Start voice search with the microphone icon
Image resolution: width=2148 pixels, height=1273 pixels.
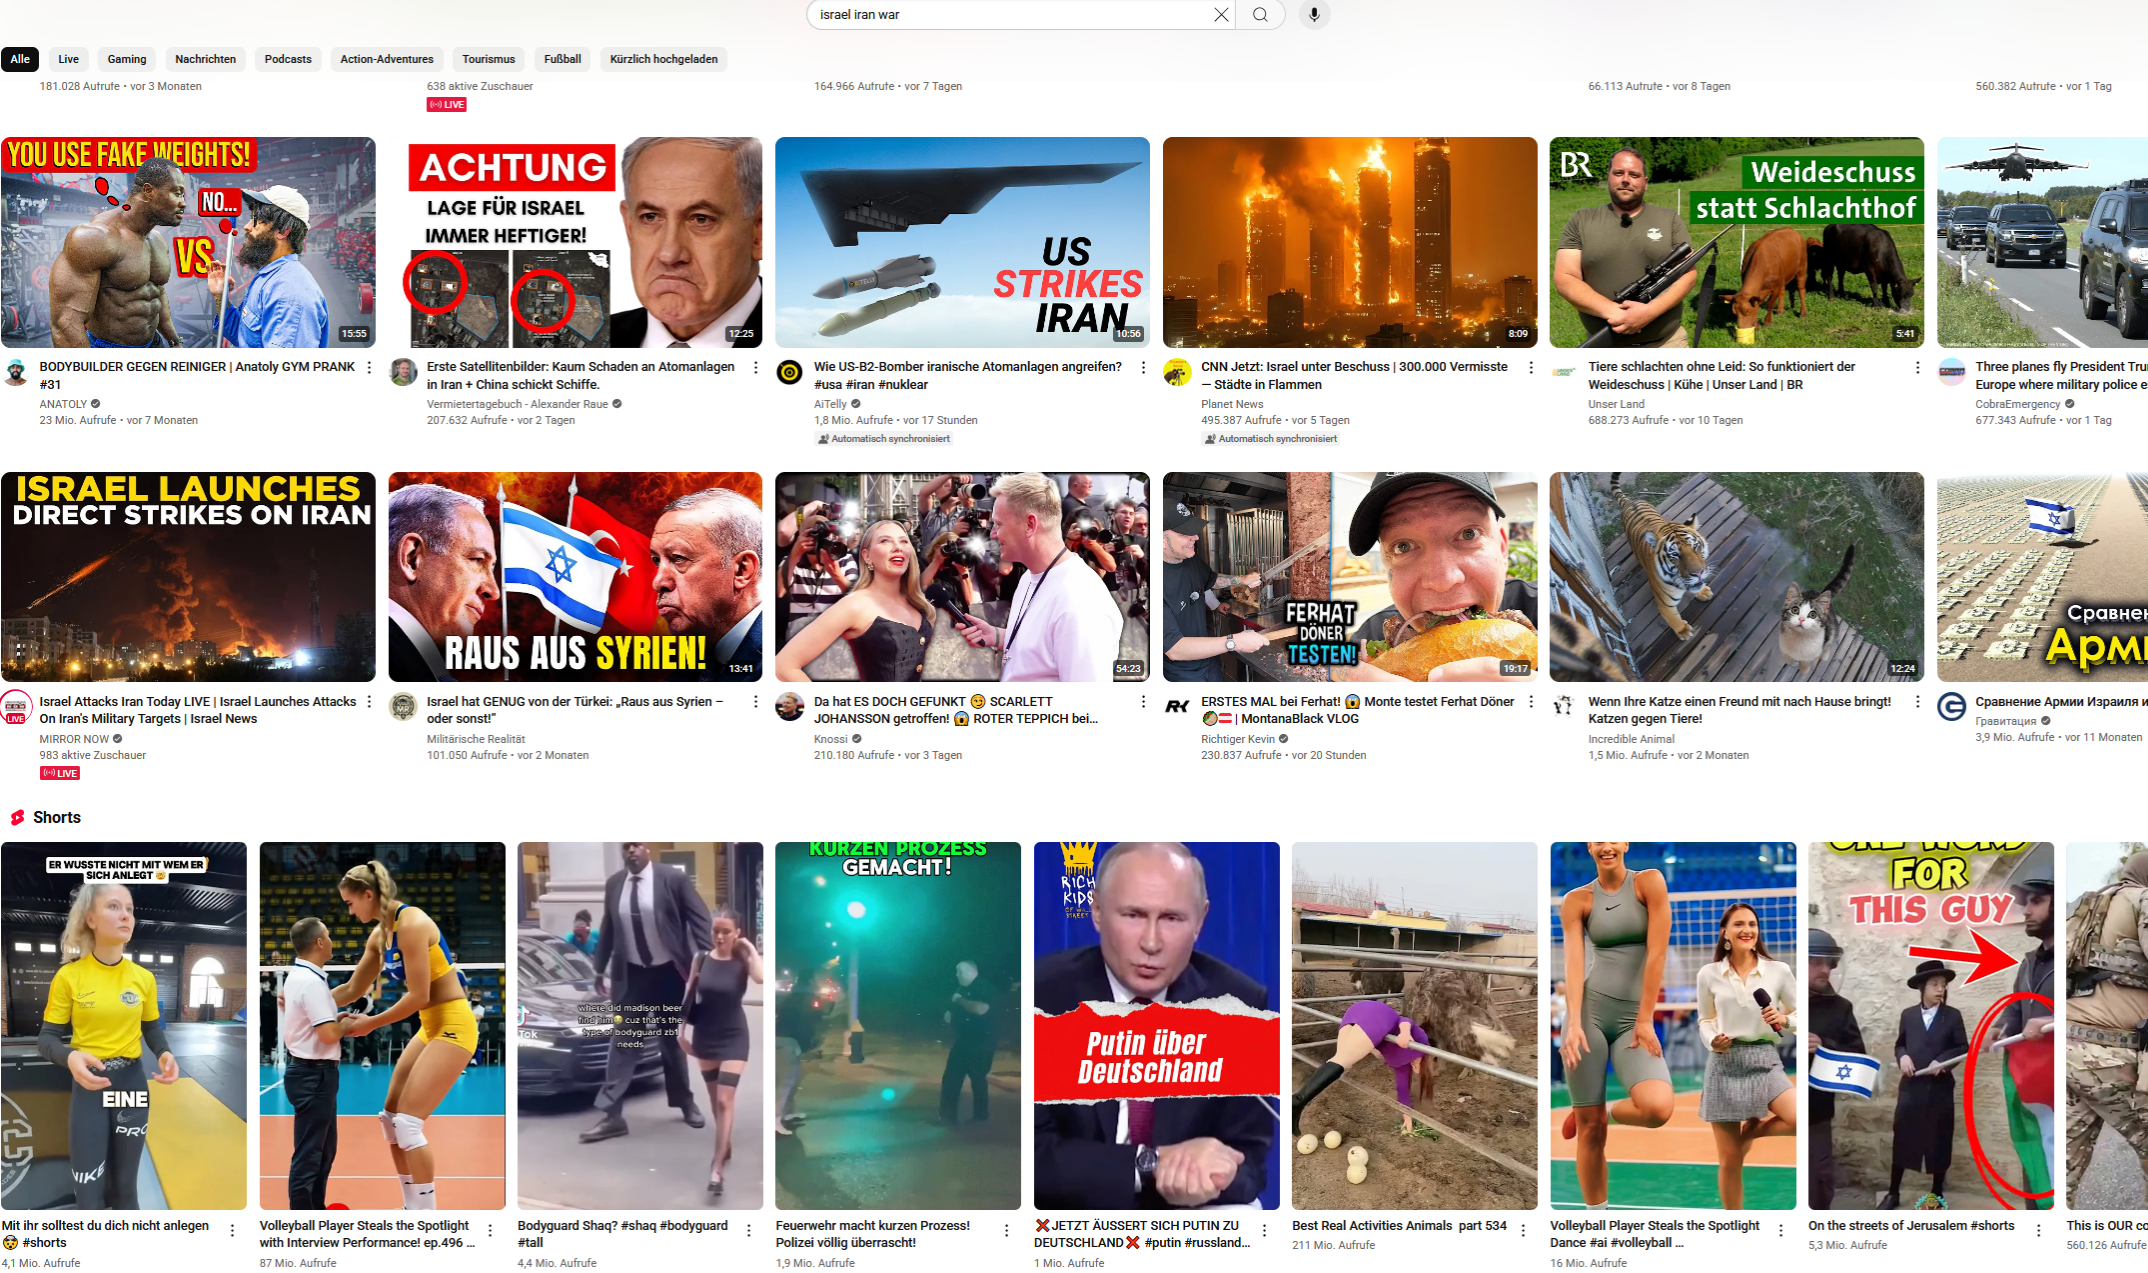tap(1314, 15)
